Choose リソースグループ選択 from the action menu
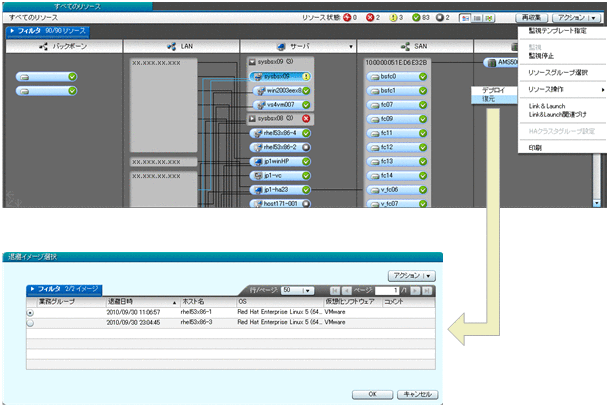 point(558,74)
